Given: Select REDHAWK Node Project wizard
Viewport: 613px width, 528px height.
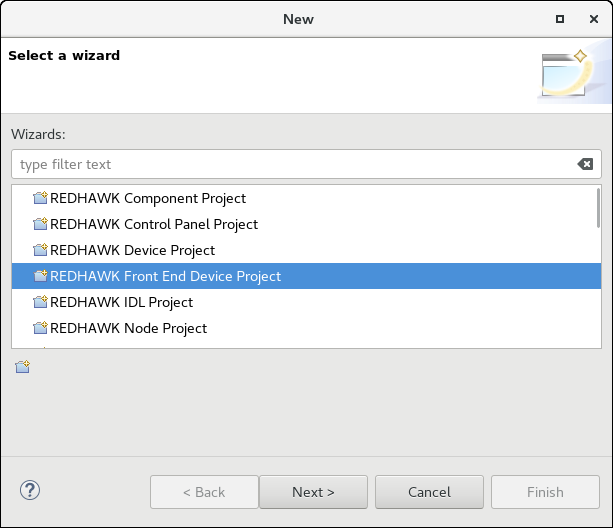Looking at the screenshot, I should tap(128, 328).
